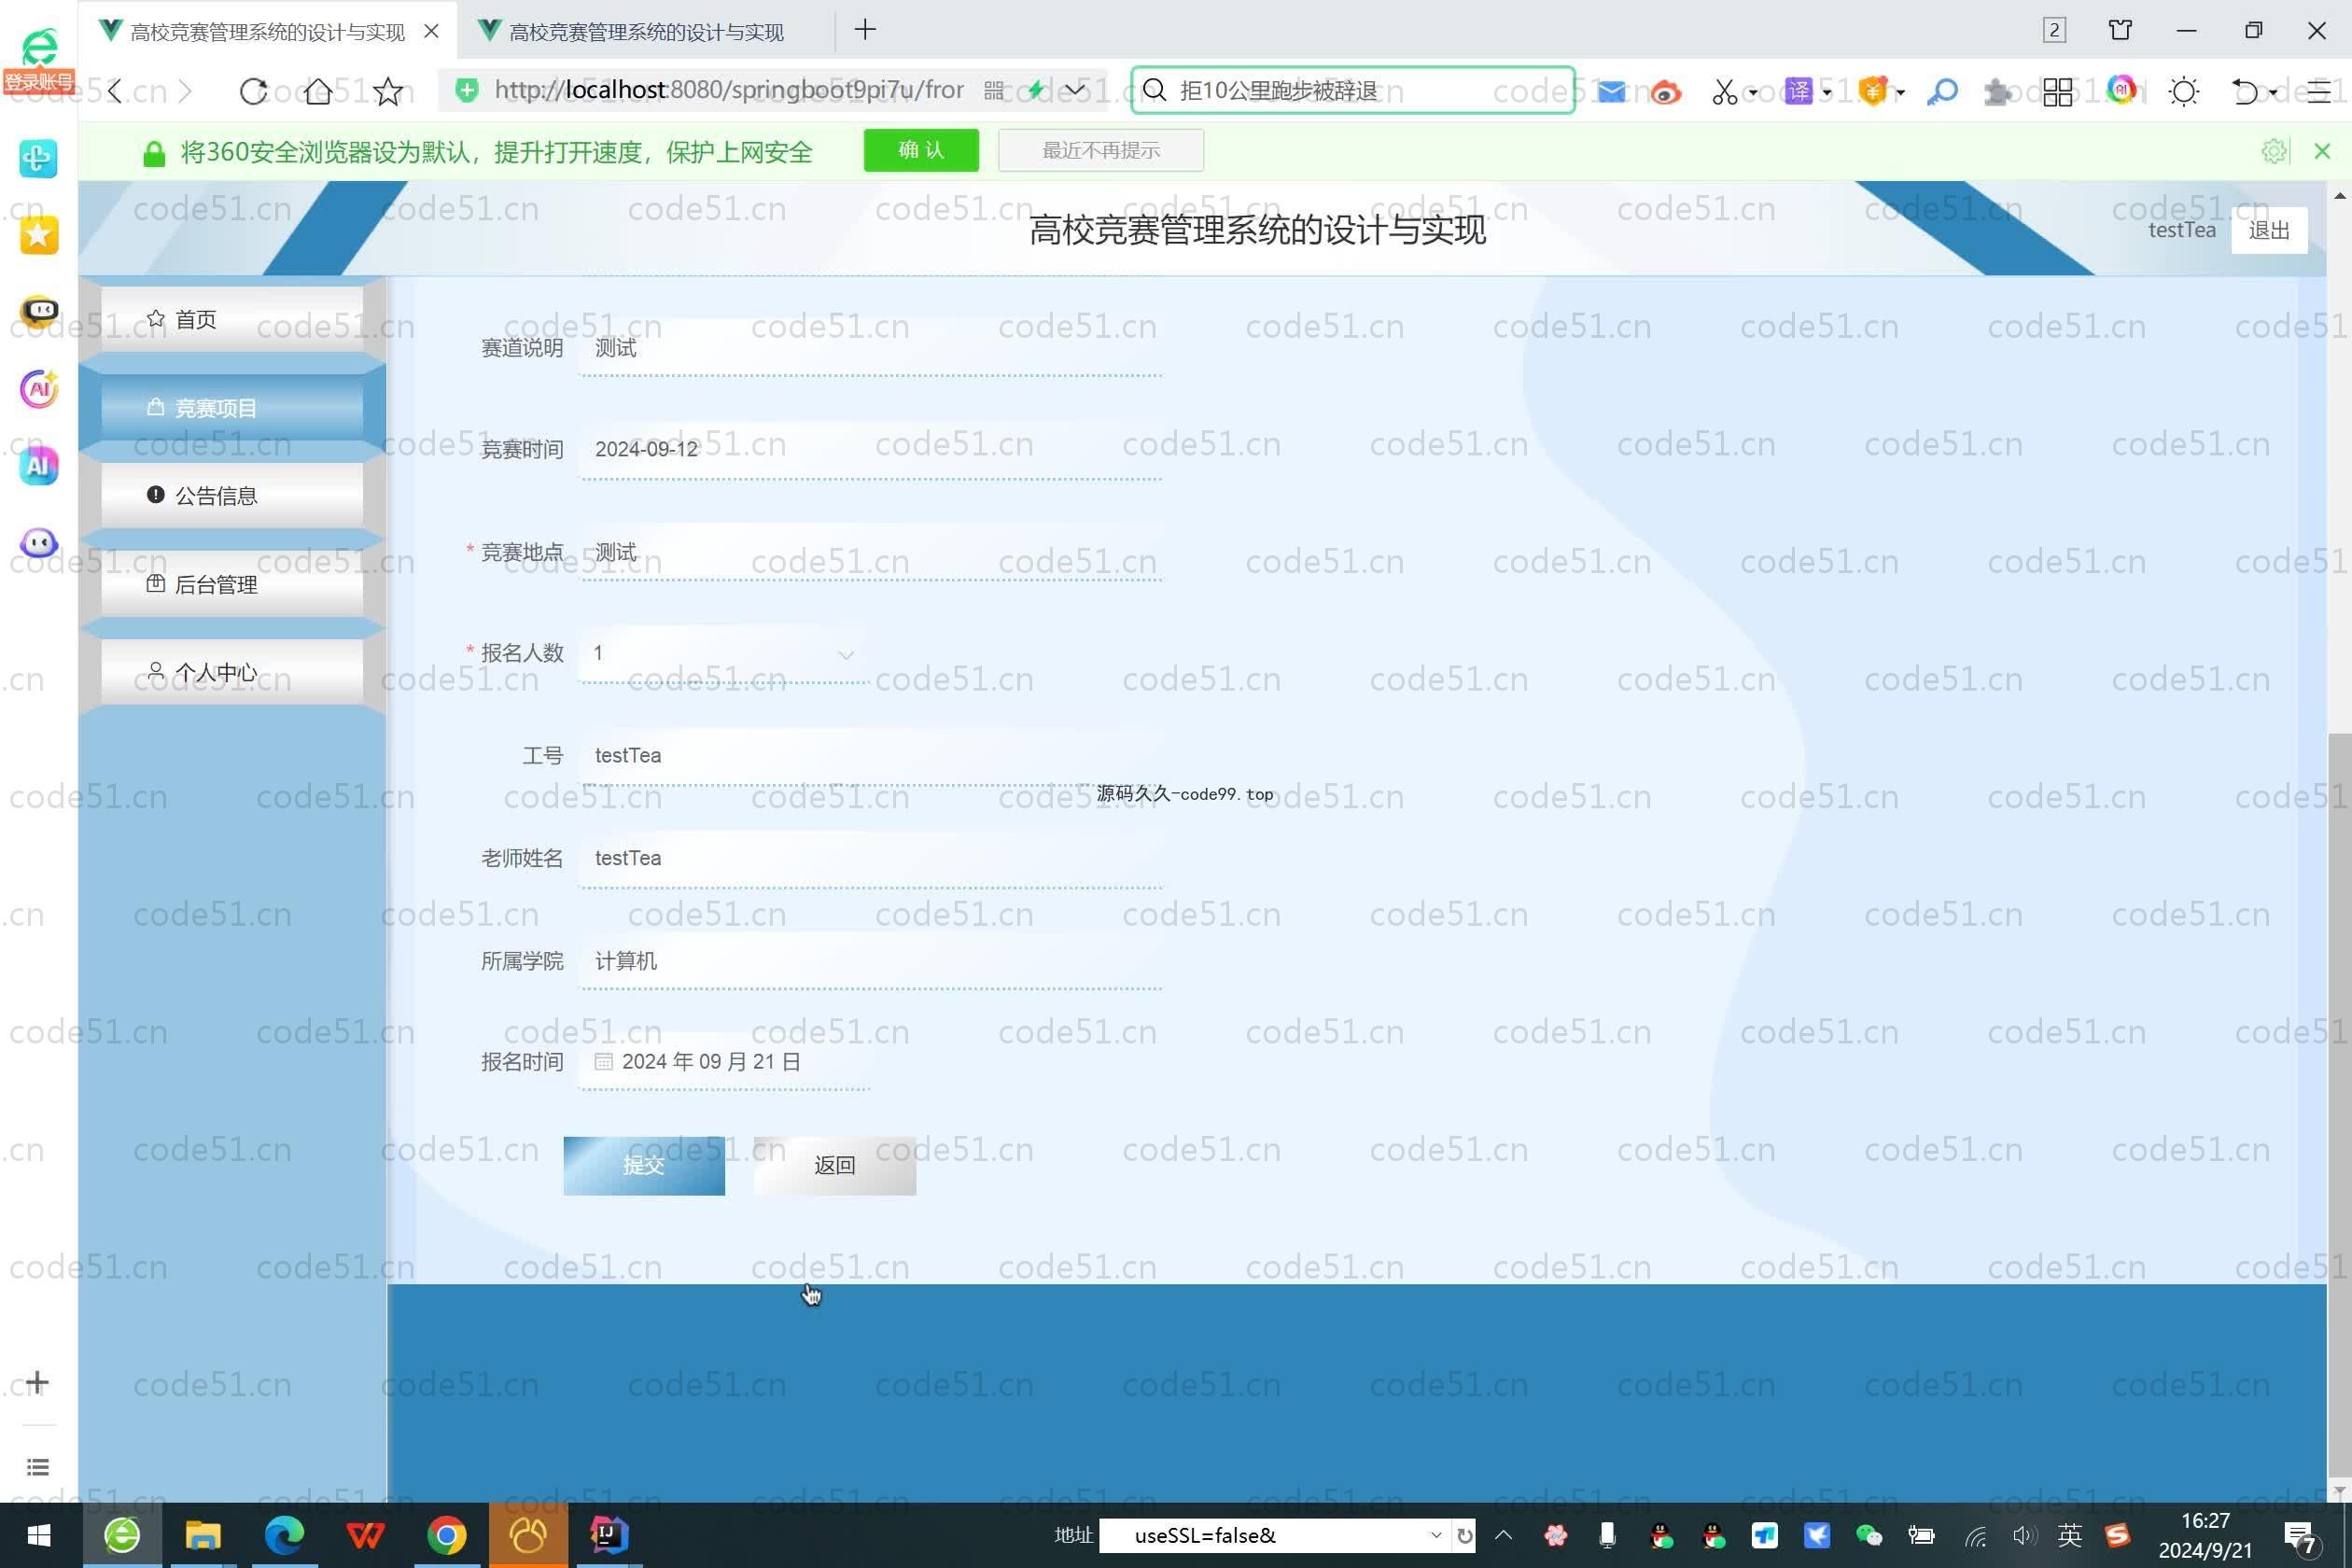
Task: Open 个人中心 in the side menu
Action: pos(232,672)
